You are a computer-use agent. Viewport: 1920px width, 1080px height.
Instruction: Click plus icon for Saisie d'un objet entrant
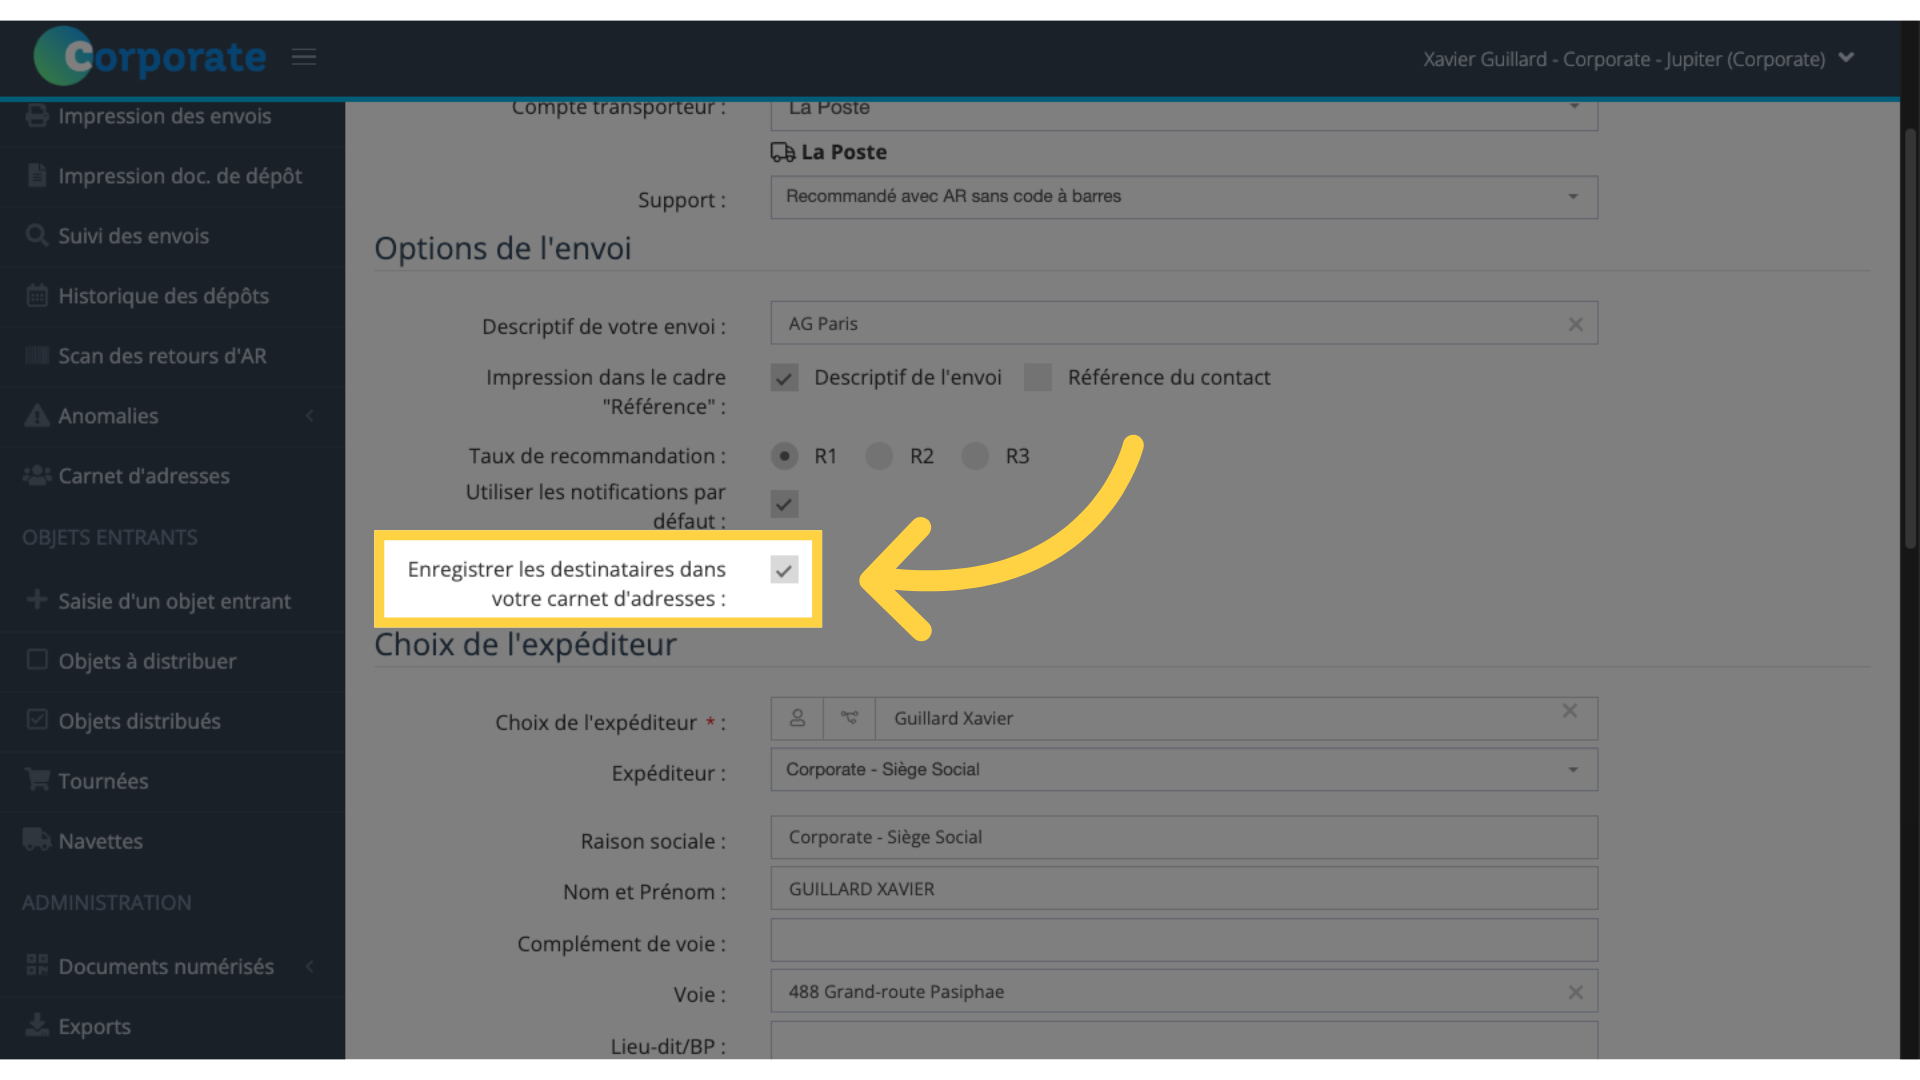37,599
